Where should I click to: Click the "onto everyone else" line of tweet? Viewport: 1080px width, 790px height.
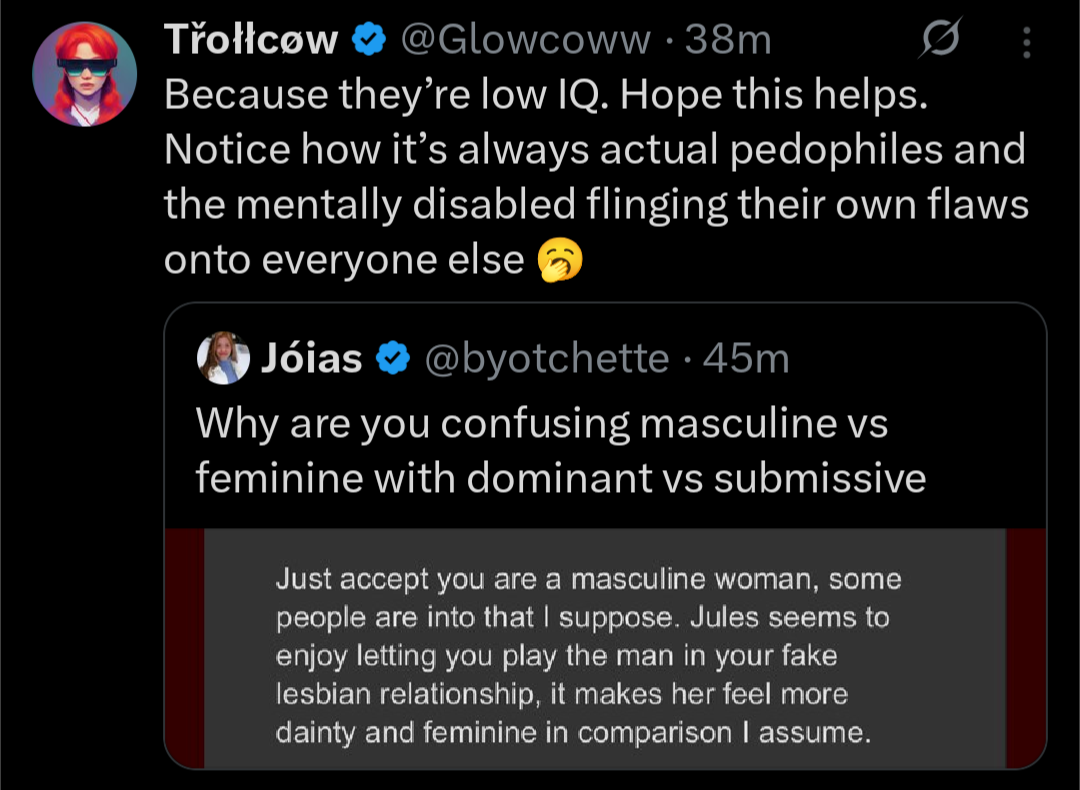click(344, 260)
